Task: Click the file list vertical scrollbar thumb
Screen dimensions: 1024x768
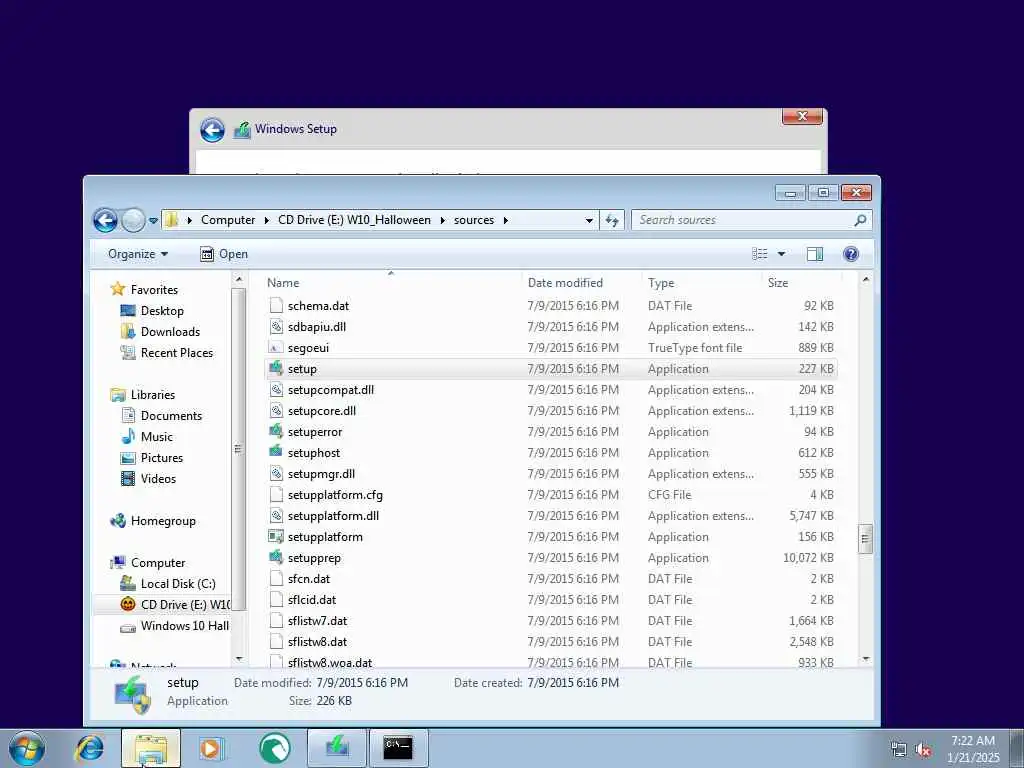Action: click(865, 539)
